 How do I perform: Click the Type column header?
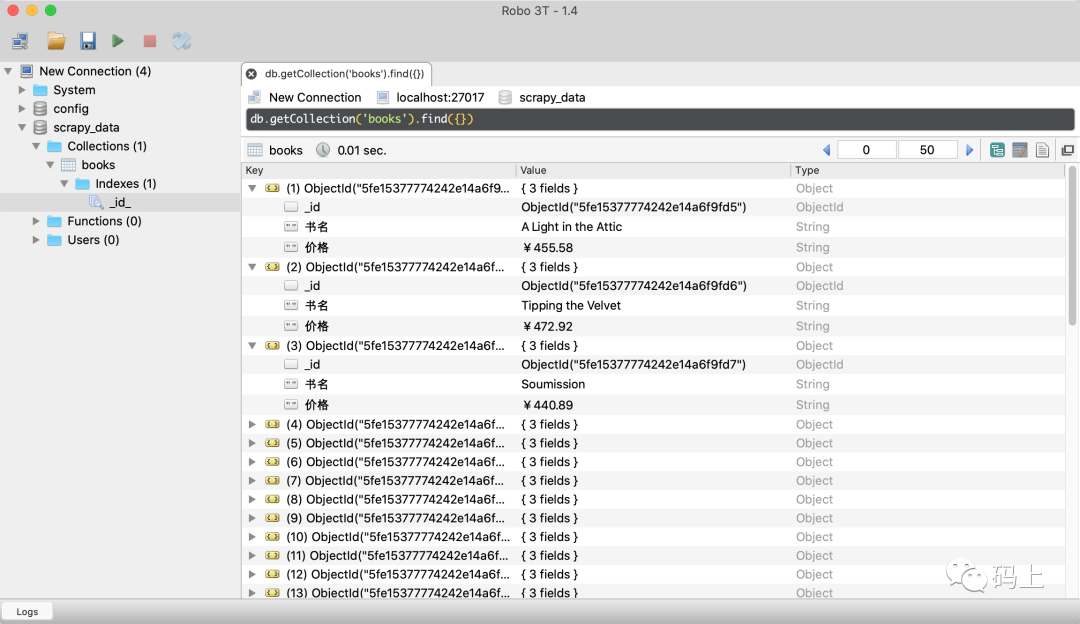(928, 170)
